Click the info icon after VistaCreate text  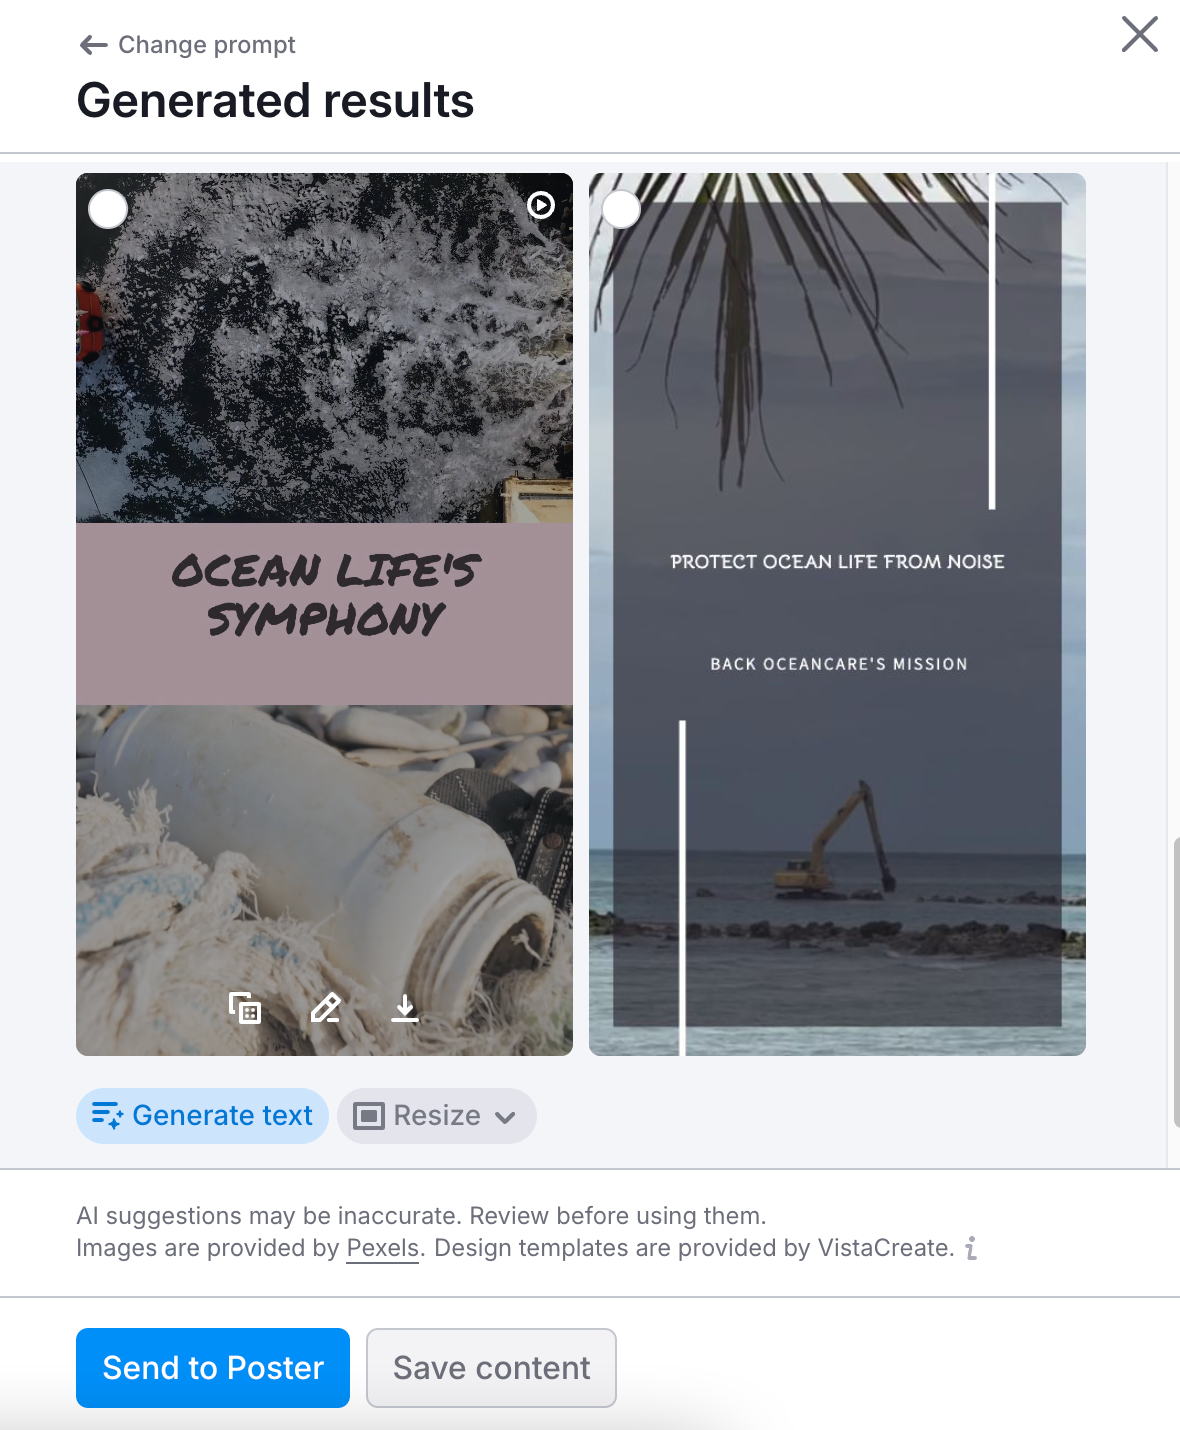(971, 1248)
